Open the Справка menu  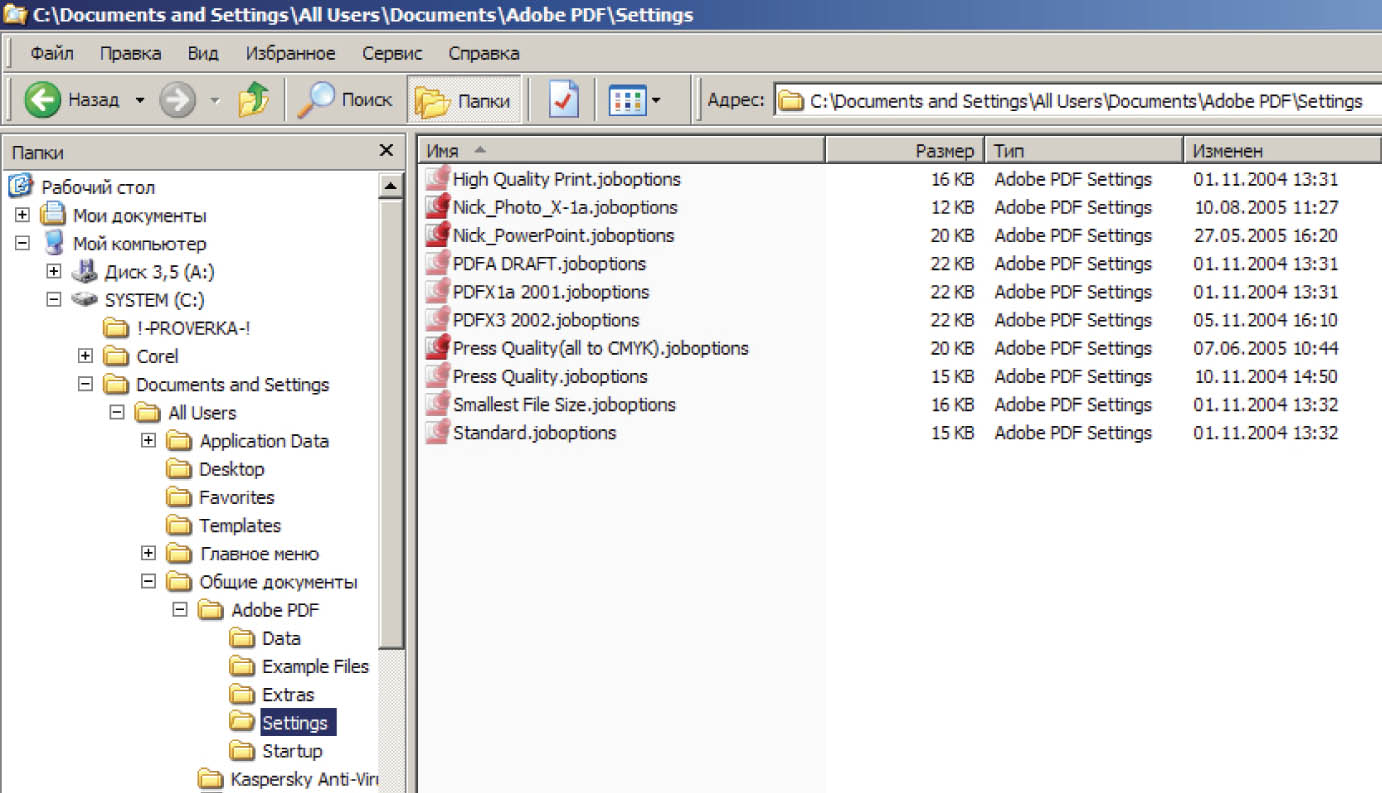click(x=484, y=53)
